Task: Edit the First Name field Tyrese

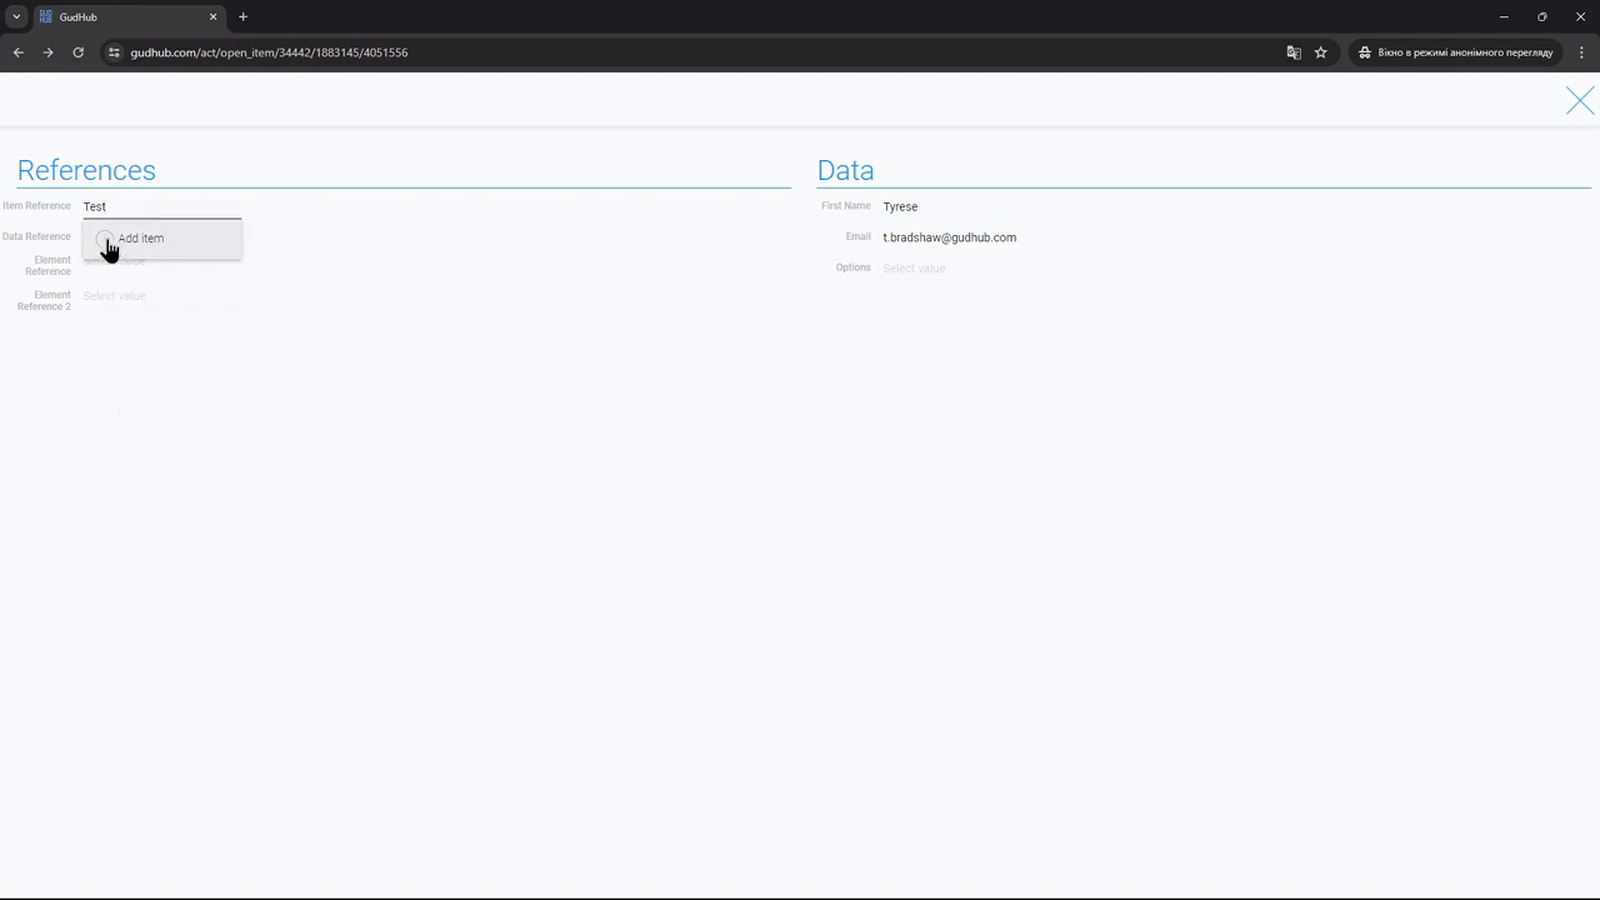Action: pyautogui.click(x=900, y=207)
